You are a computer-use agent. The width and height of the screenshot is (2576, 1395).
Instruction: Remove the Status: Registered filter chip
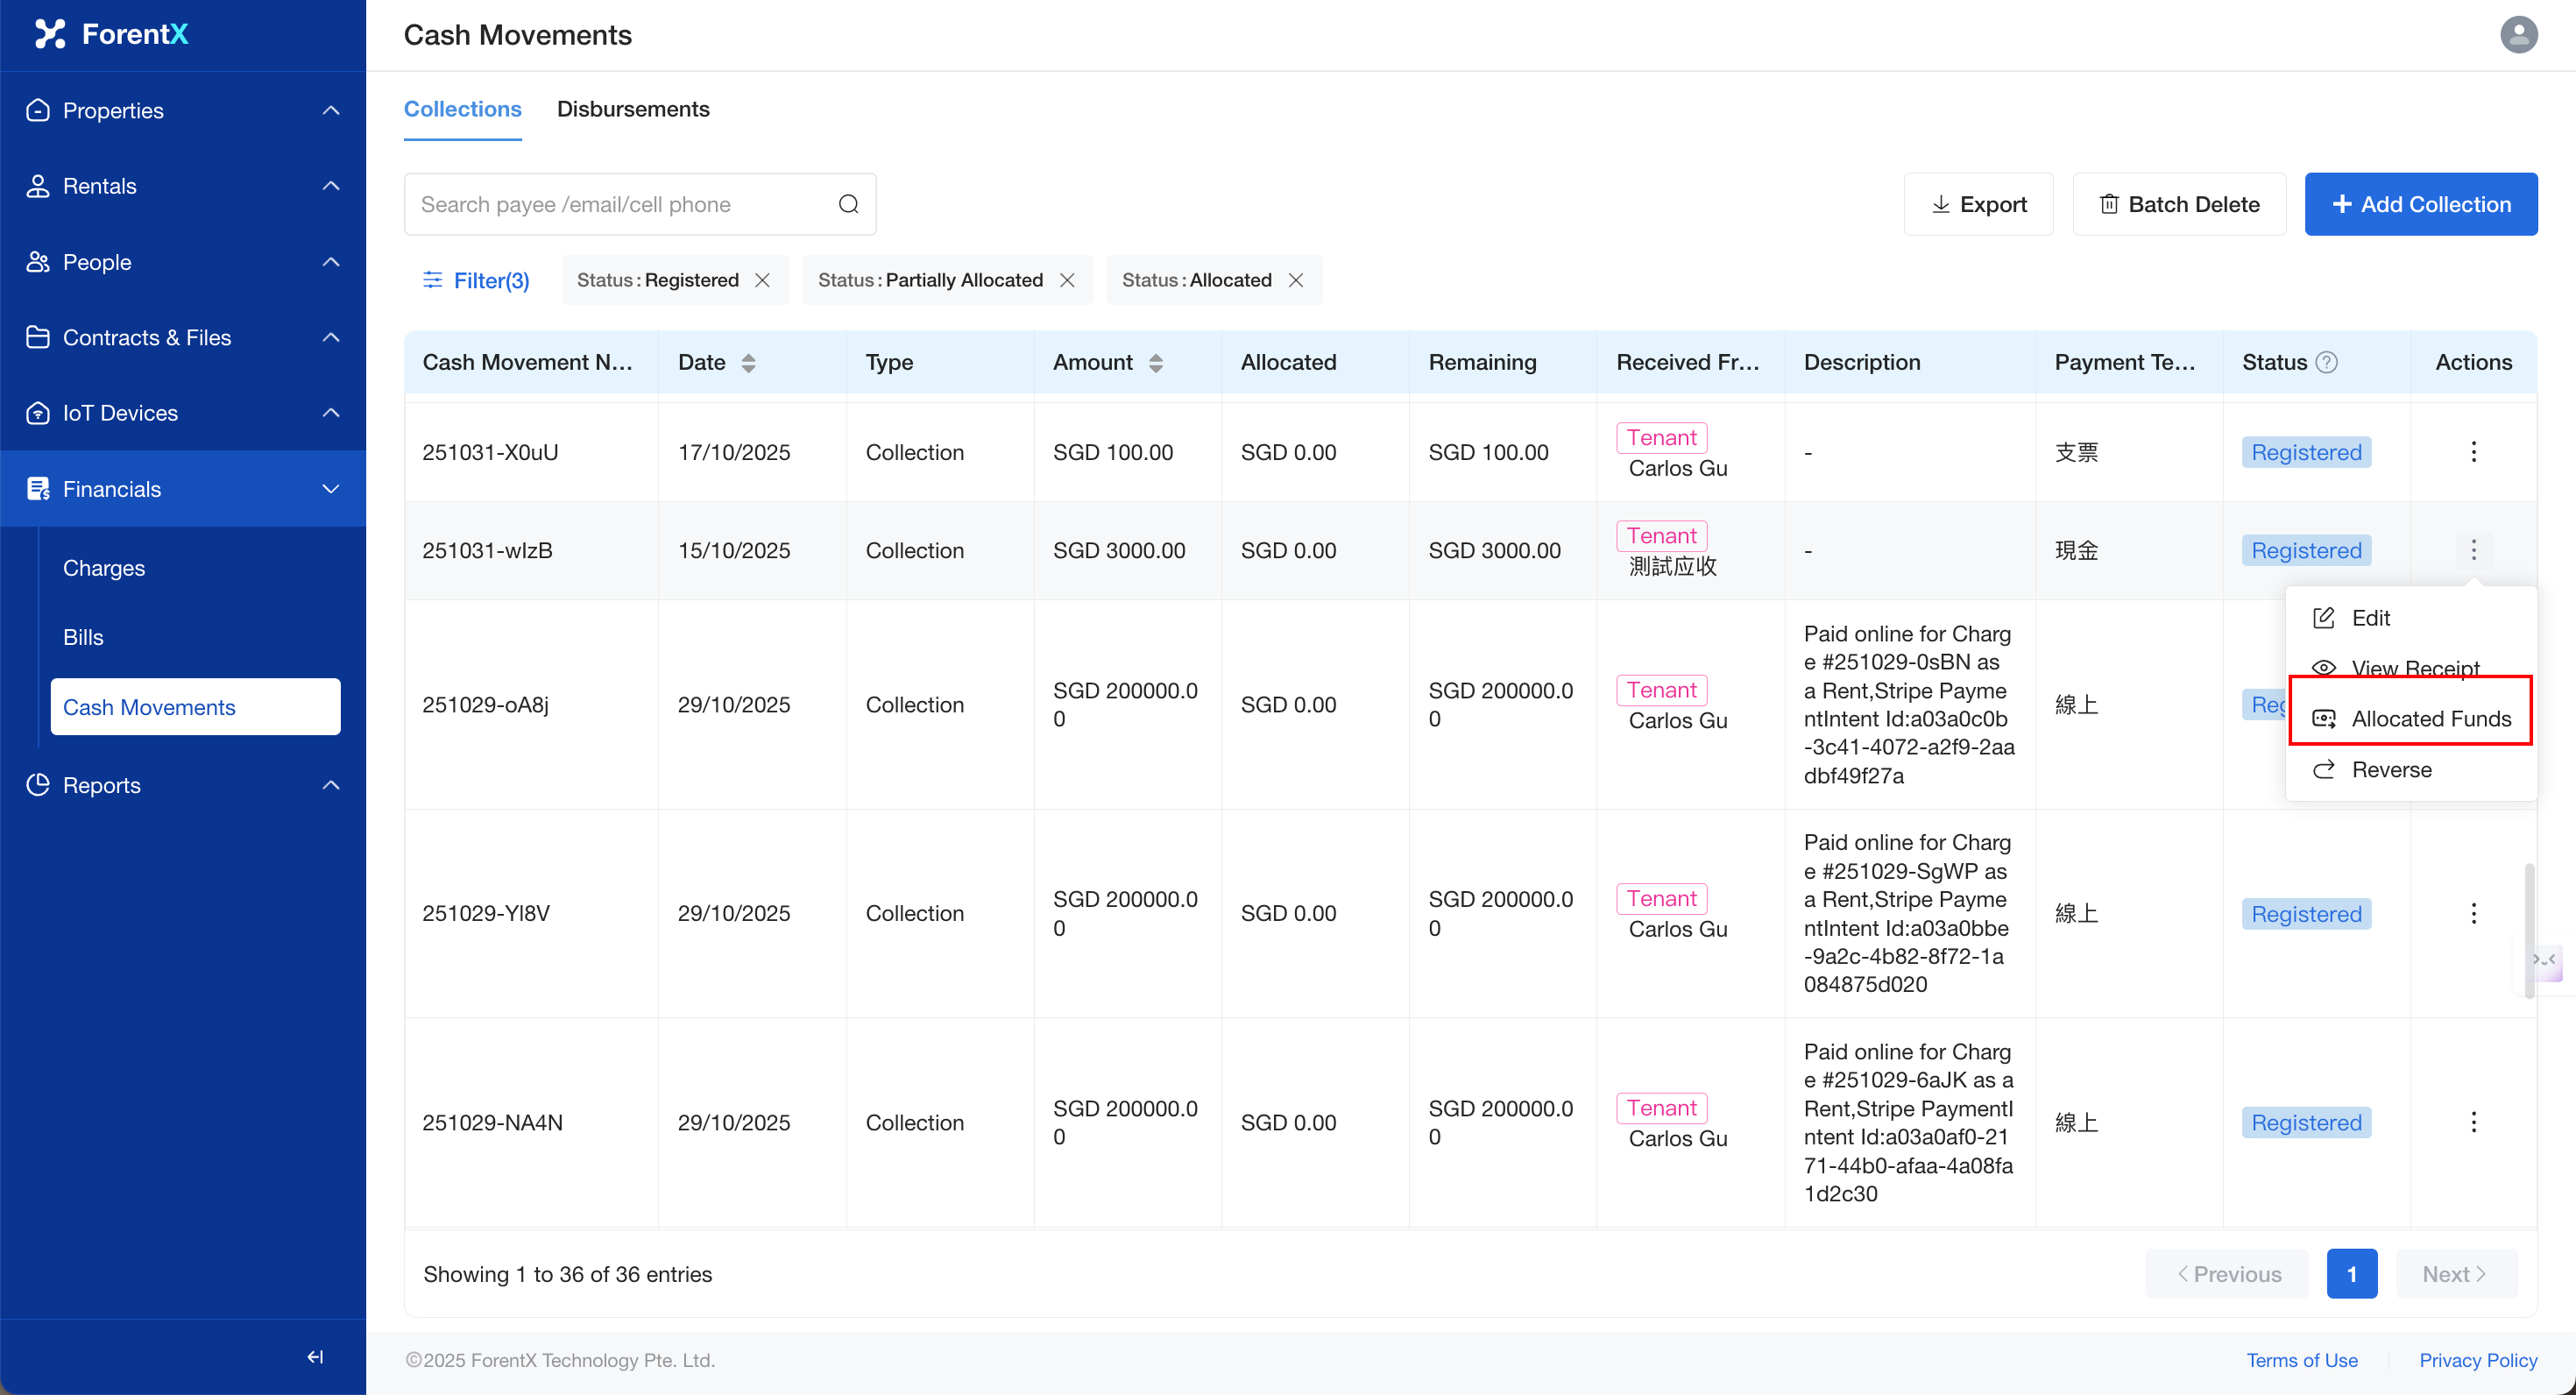tap(763, 280)
